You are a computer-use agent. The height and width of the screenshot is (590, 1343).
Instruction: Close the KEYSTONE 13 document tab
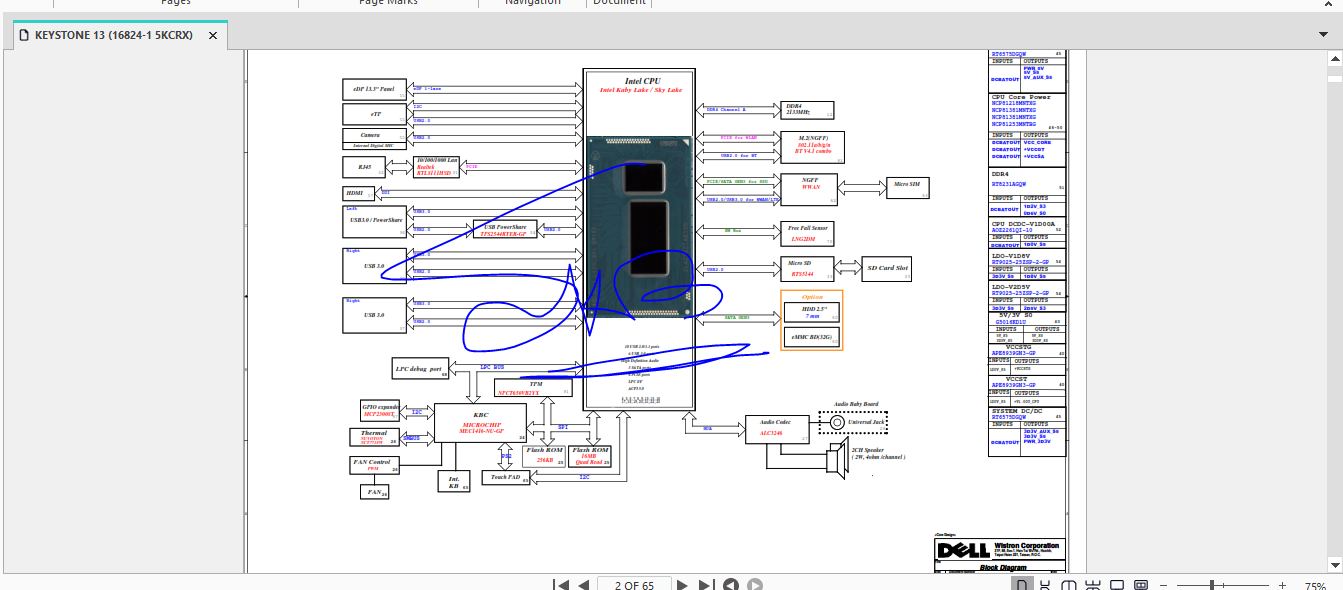213,35
